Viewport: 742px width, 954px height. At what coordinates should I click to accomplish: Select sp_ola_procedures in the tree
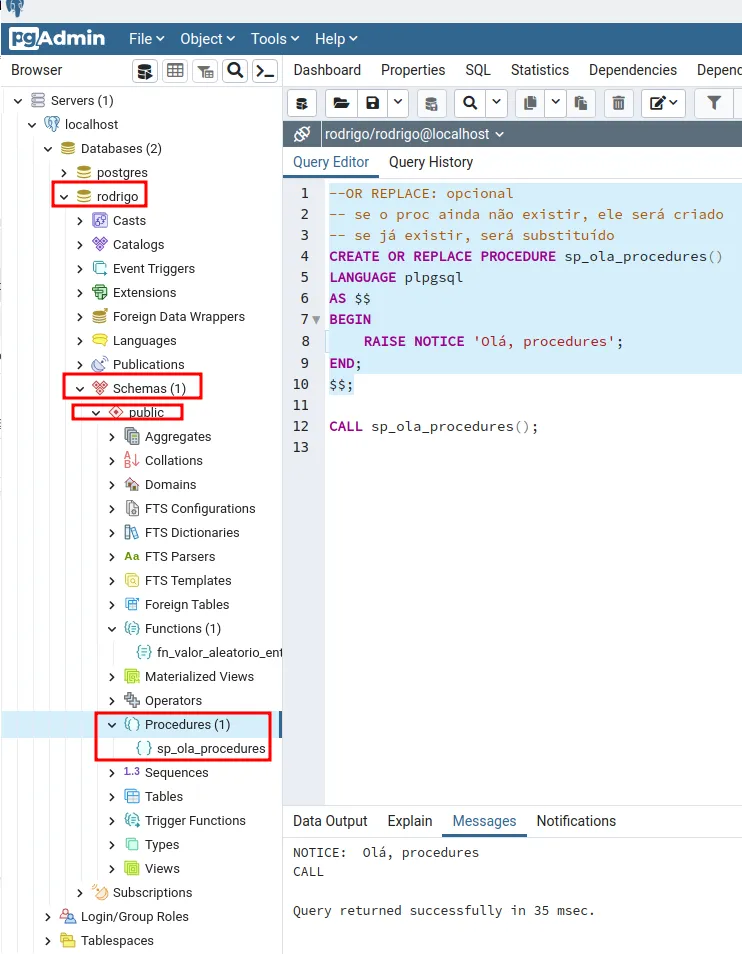click(x=211, y=748)
